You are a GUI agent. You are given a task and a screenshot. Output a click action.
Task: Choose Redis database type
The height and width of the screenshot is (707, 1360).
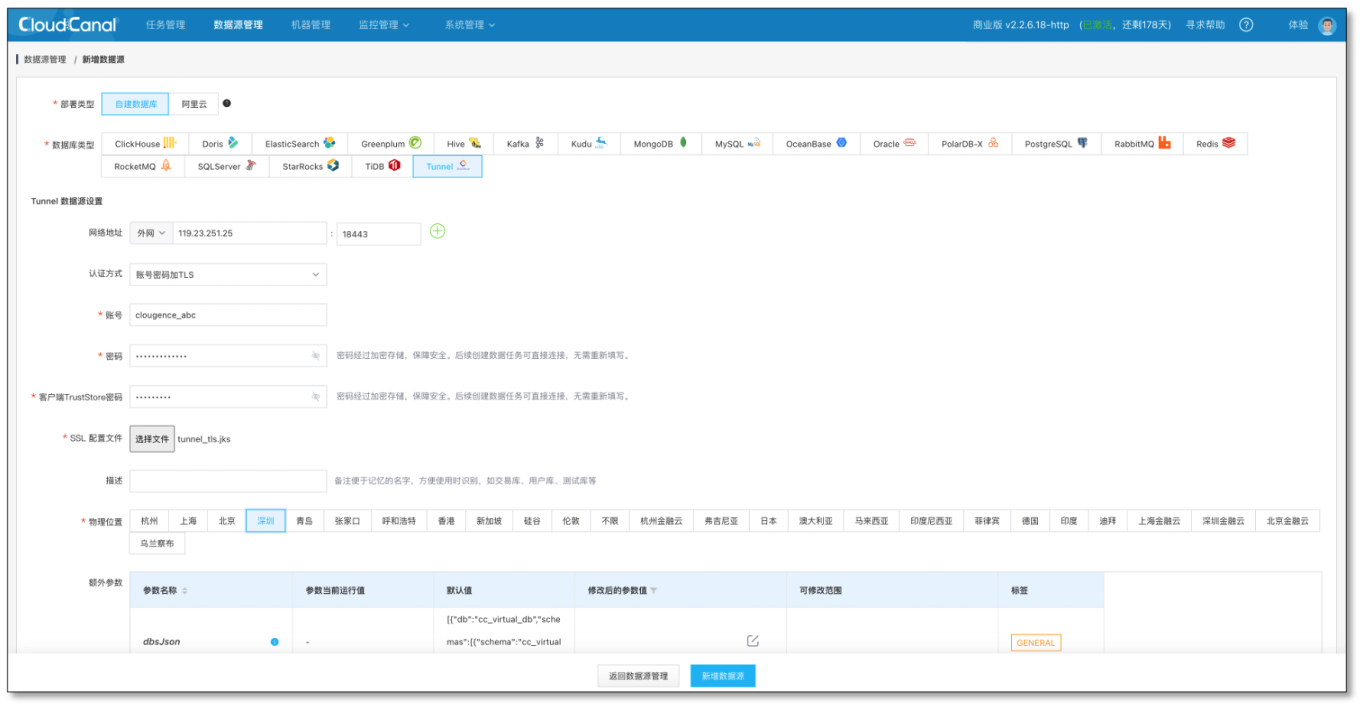pyautogui.click(x=1215, y=143)
